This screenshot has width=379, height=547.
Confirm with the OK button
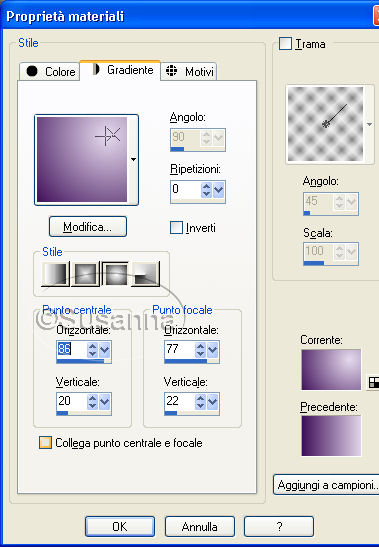(120, 526)
